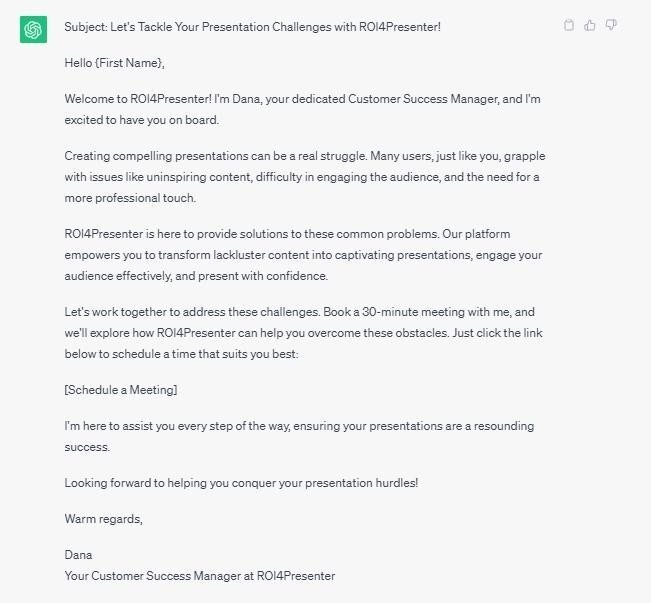651x603 pixels.
Task: Click the Welcome to ROI4Presenter paragraph
Action: 302,110
